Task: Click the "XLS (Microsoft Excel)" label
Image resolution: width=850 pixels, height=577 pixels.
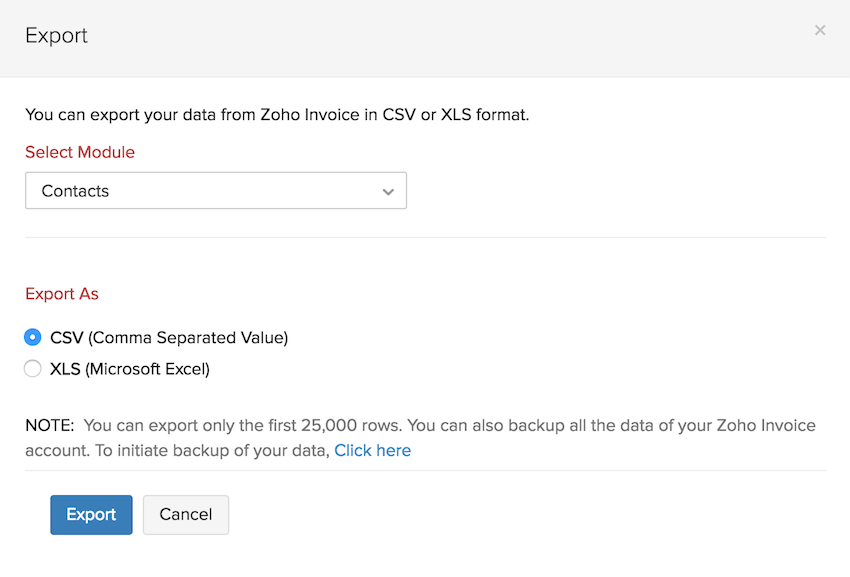Action: click(130, 369)
